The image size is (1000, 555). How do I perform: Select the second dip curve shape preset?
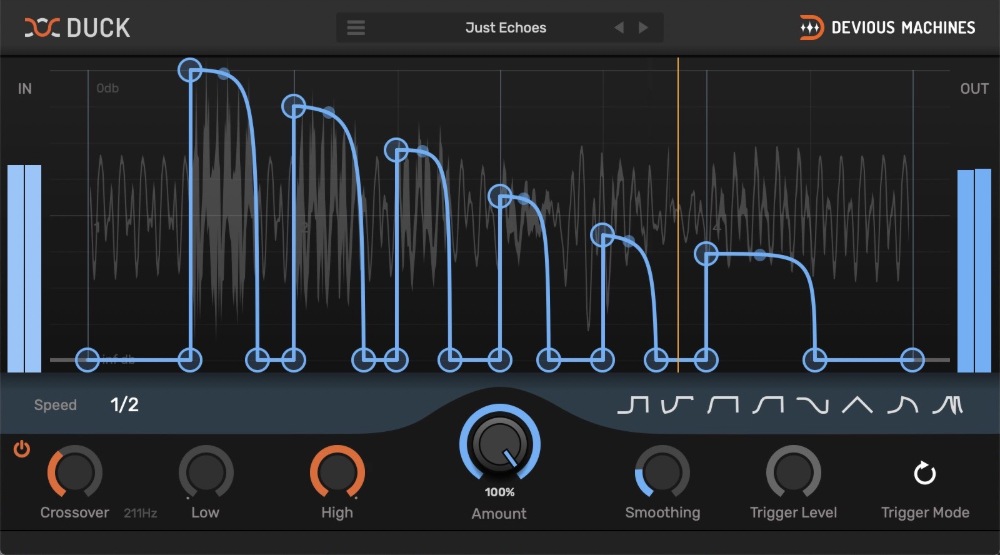(x=677, y=404)
